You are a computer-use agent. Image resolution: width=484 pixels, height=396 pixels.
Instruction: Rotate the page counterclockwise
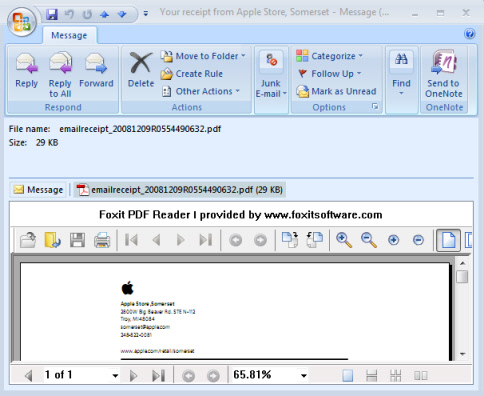tap(315, 240)
